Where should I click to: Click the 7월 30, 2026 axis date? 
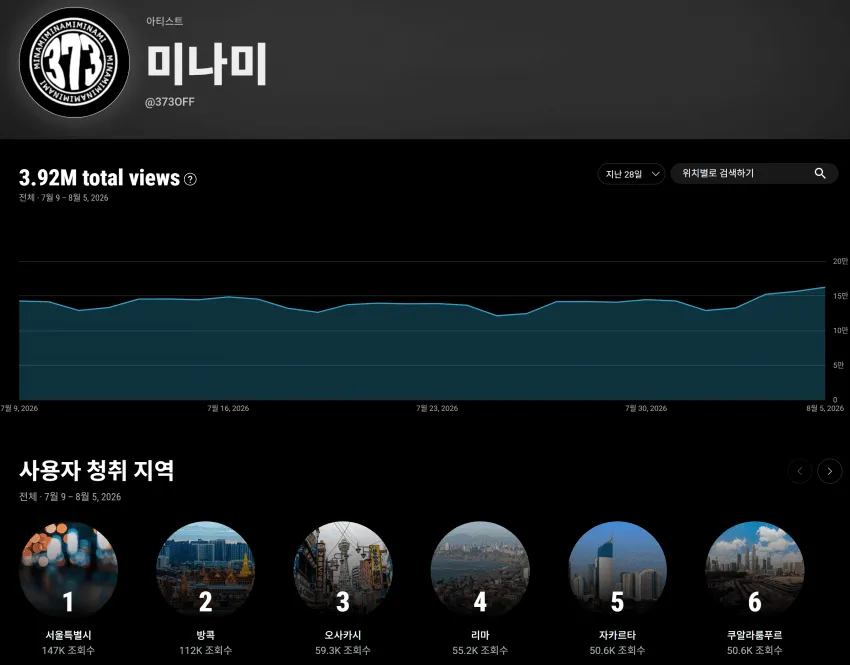click(646, 409)
